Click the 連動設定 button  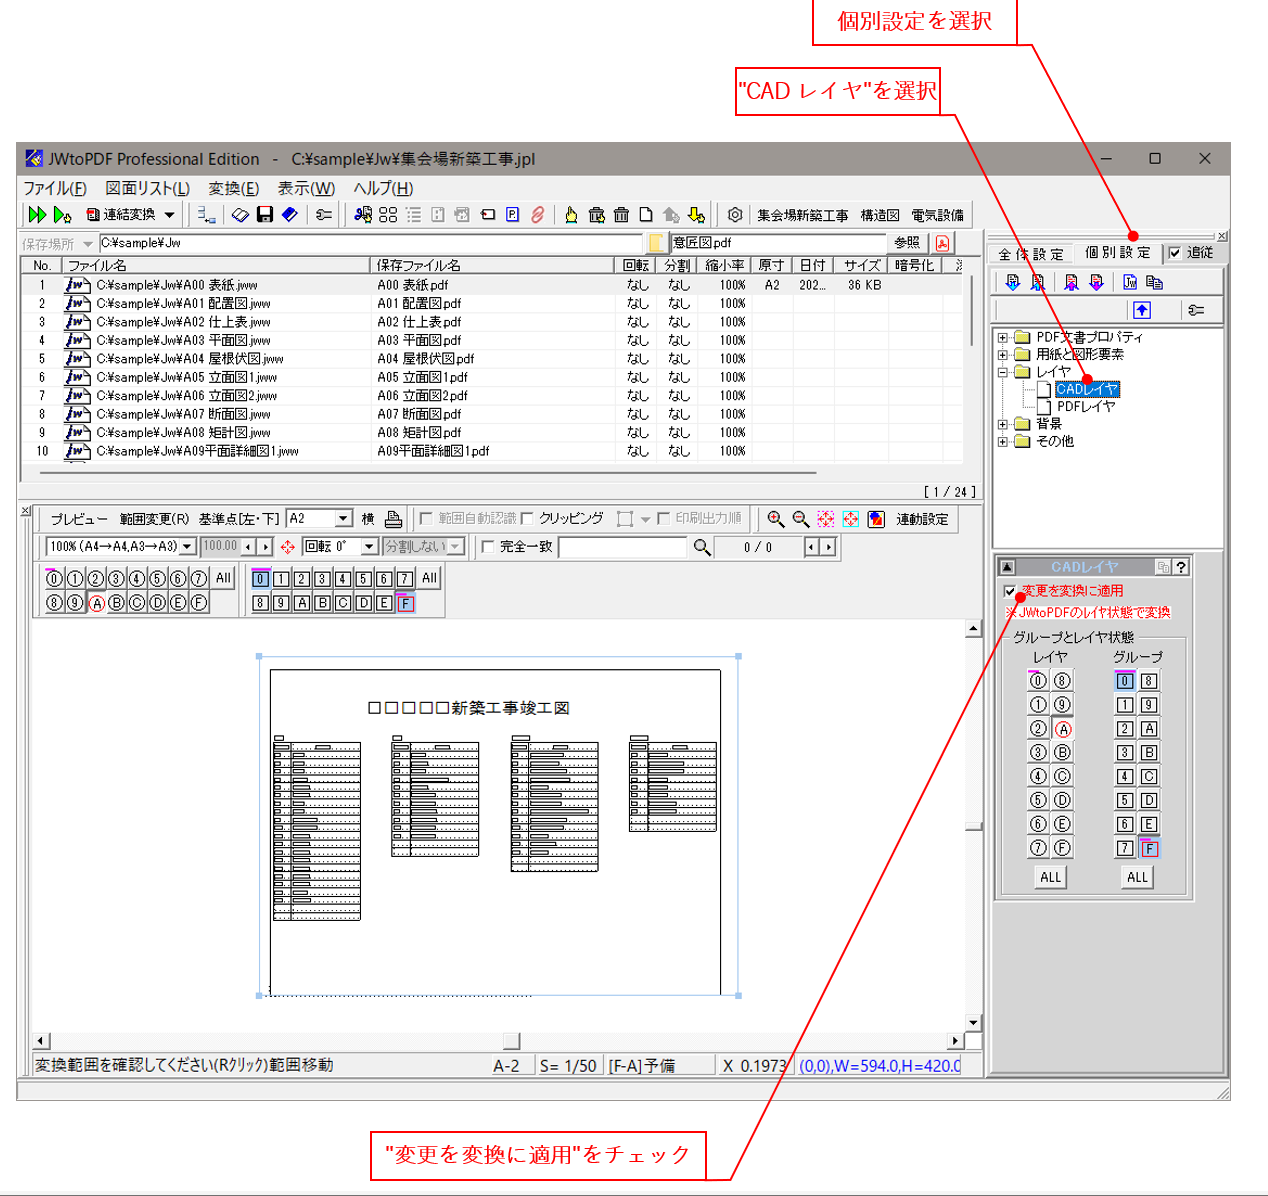(922, 519)
